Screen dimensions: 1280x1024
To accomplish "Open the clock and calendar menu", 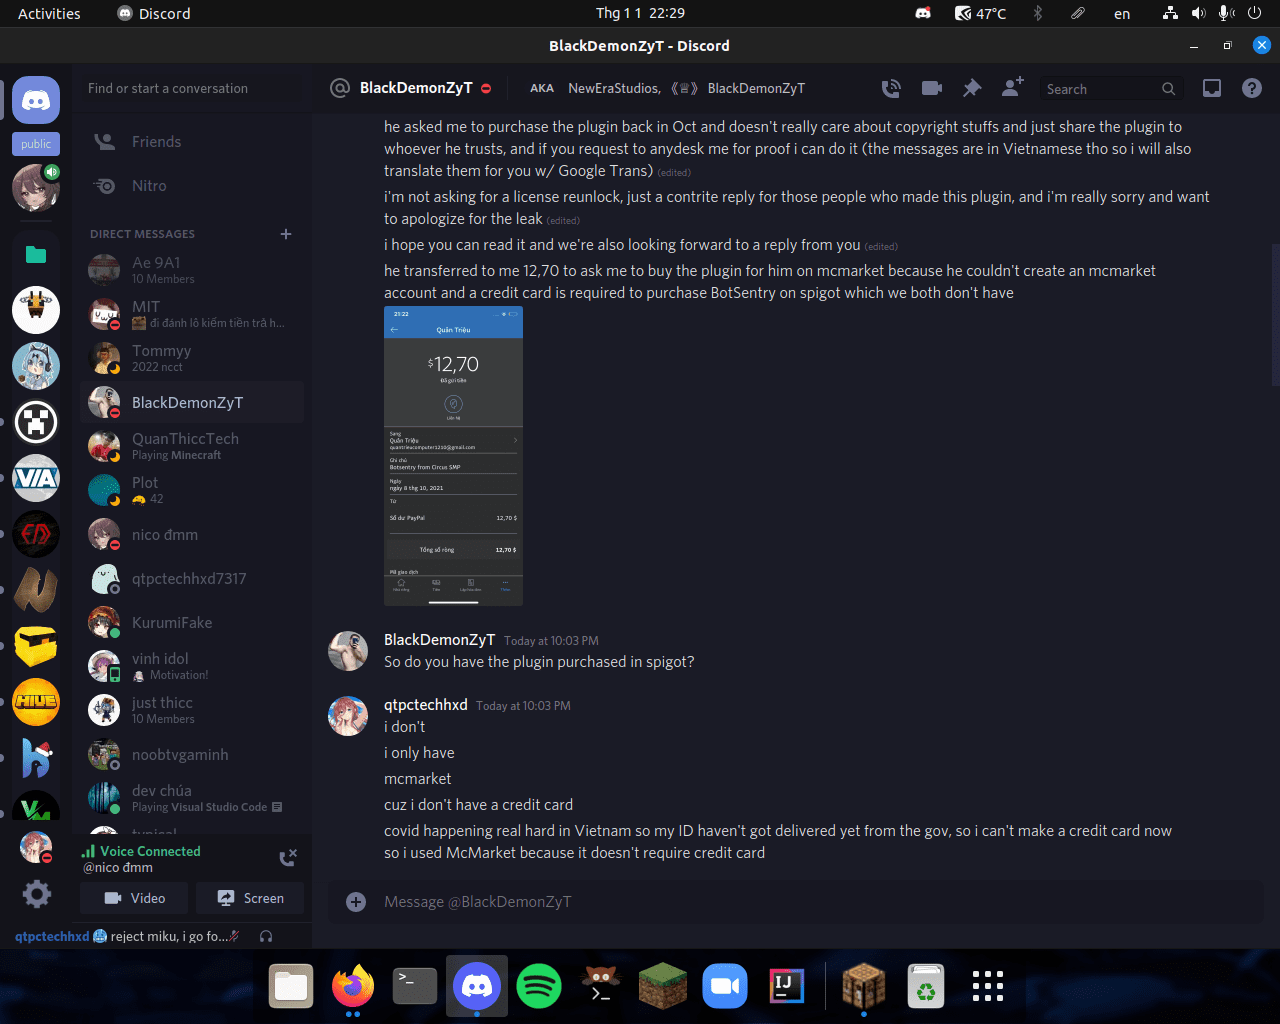I will 640,13.
